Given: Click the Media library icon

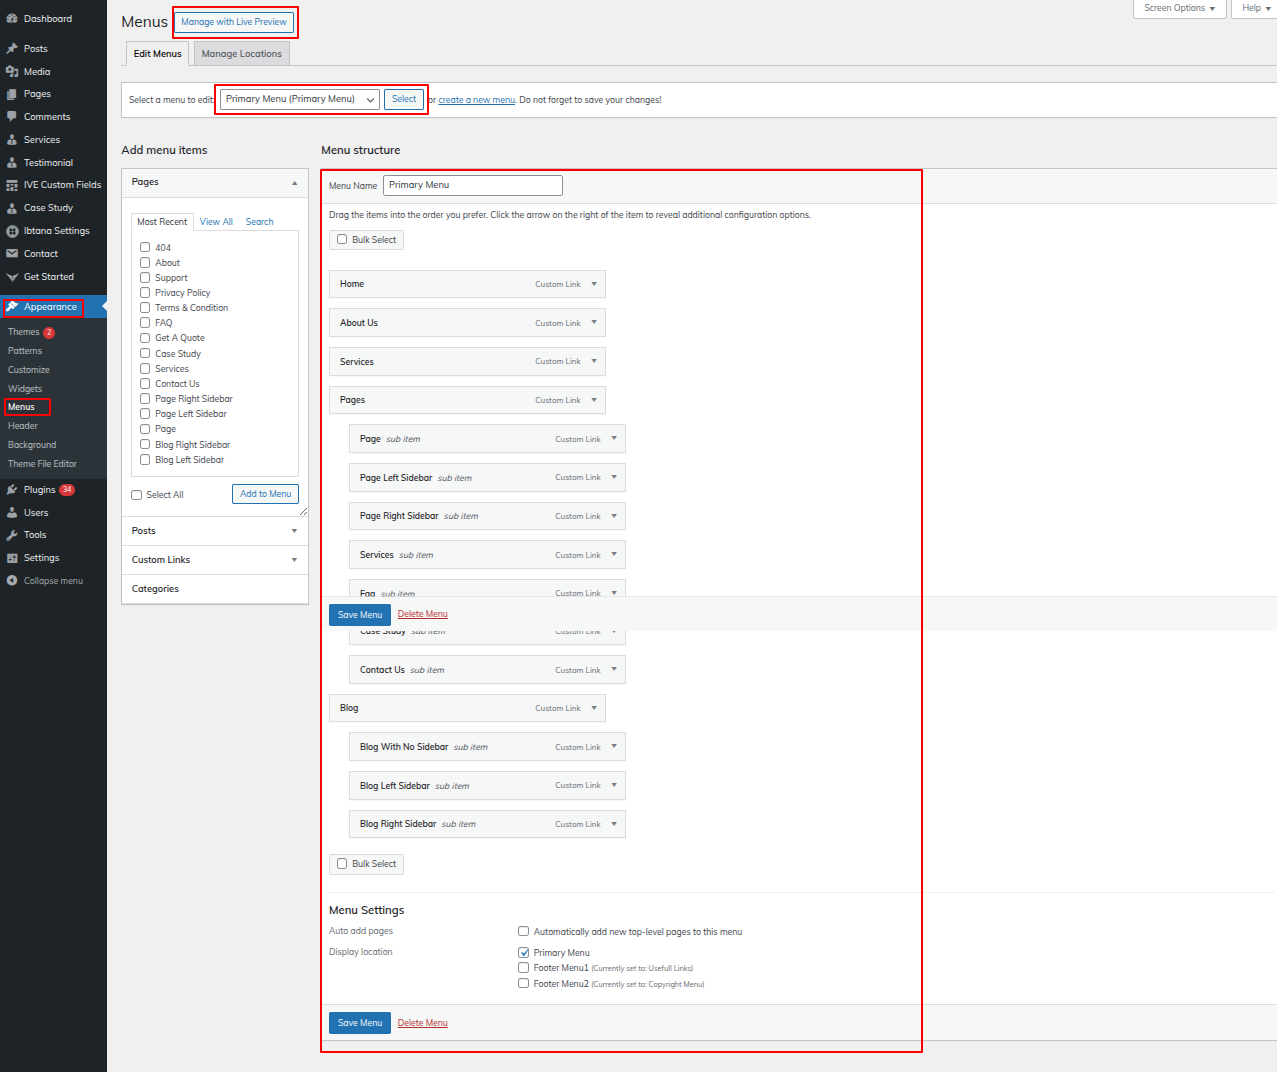Looking at the screenshot, I should [12, 72].
